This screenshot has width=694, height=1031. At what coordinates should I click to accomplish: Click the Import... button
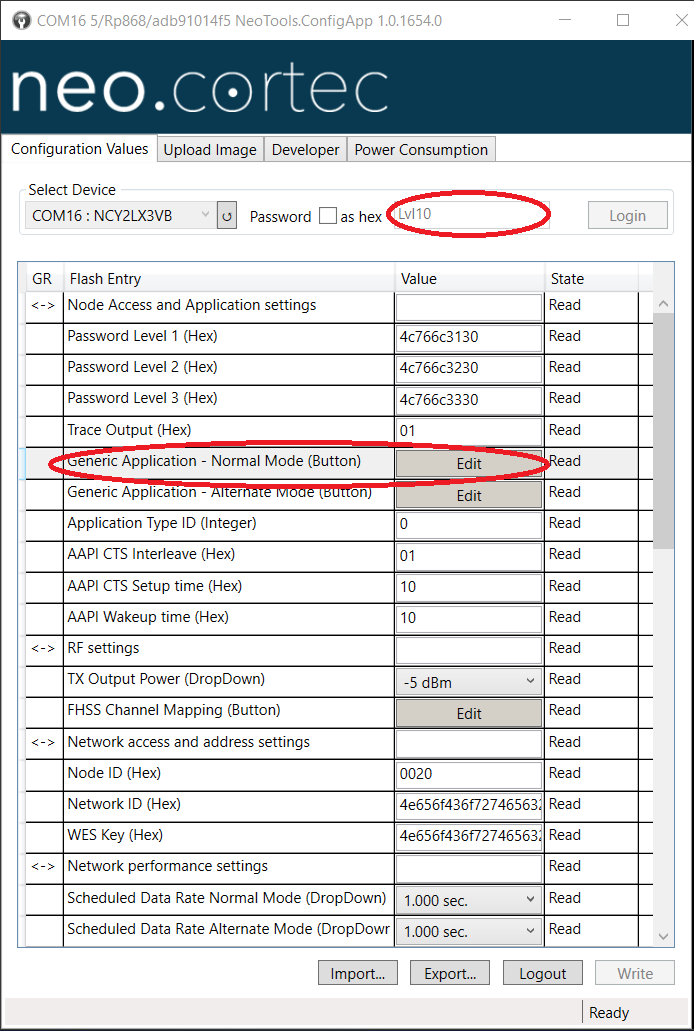(358, 973)
